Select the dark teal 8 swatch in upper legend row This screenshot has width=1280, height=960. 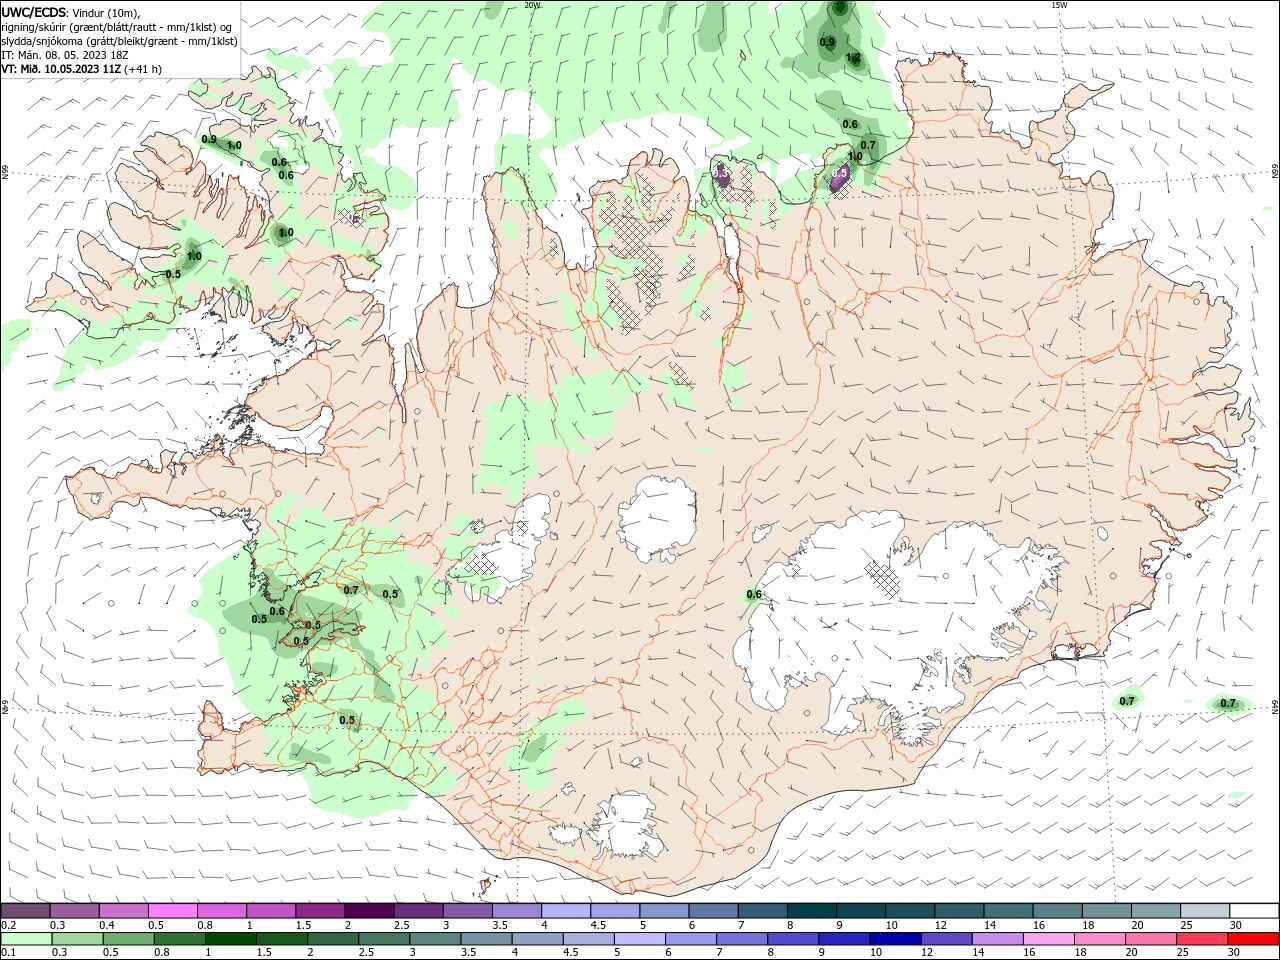coord(812,911)
